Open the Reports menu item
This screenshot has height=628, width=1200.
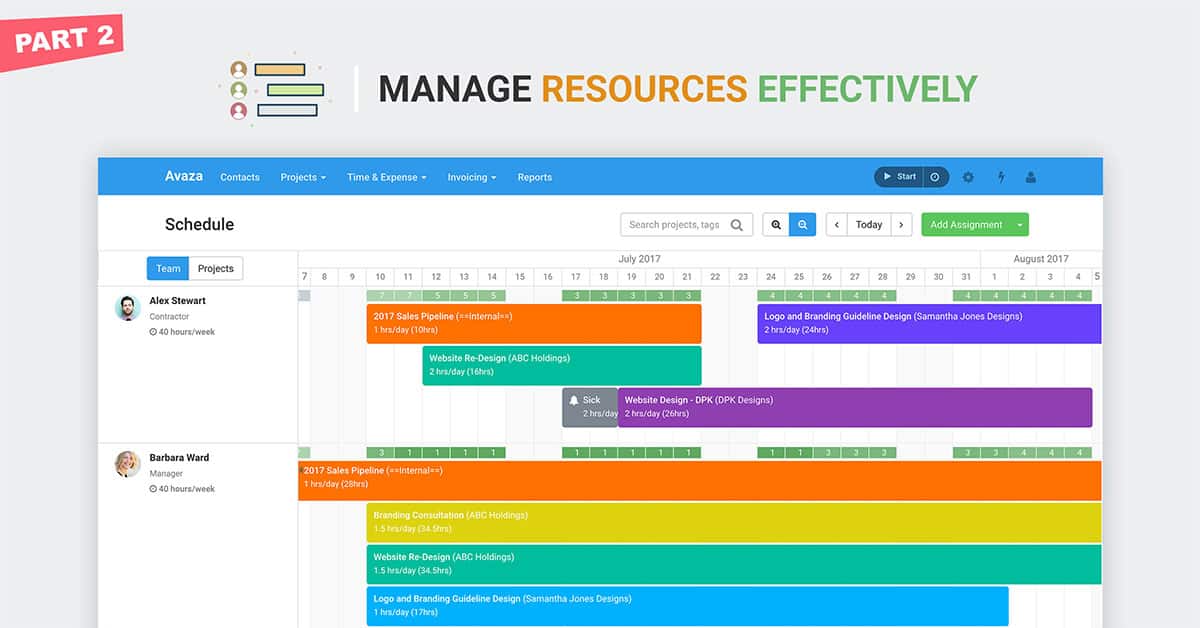534,177
